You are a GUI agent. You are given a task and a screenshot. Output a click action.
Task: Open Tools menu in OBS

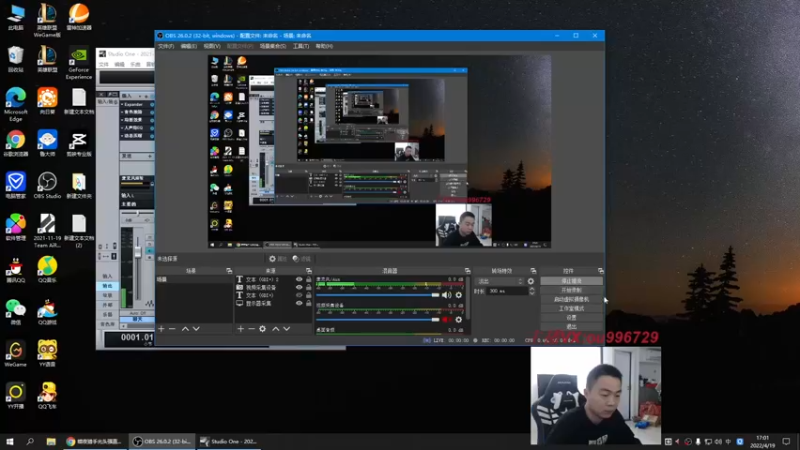click(301, 46)
